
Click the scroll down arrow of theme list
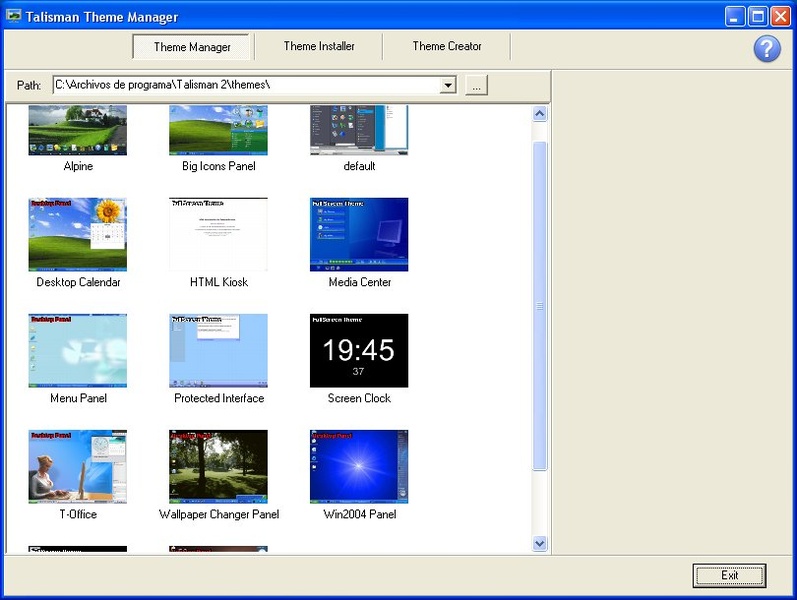click(540, 543)
